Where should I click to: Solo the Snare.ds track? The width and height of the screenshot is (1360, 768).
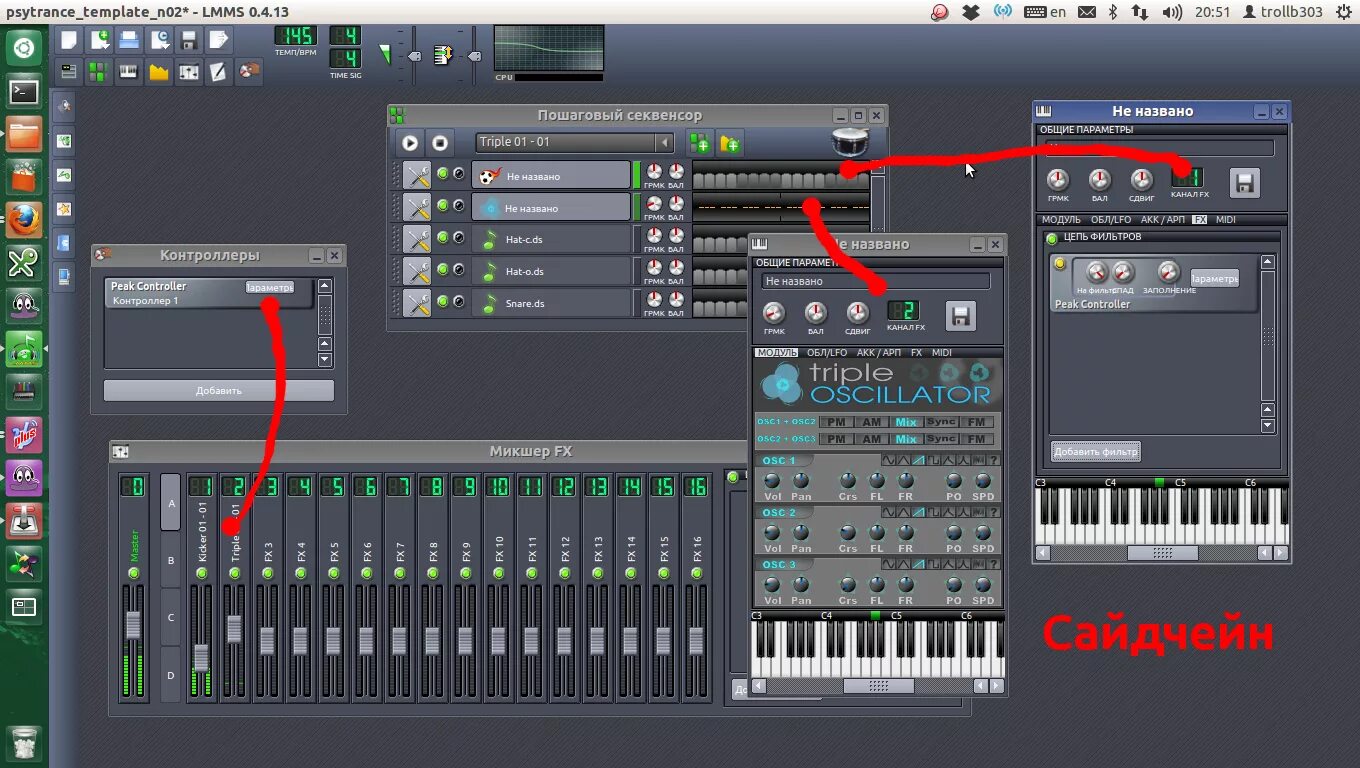coord(459,303)
